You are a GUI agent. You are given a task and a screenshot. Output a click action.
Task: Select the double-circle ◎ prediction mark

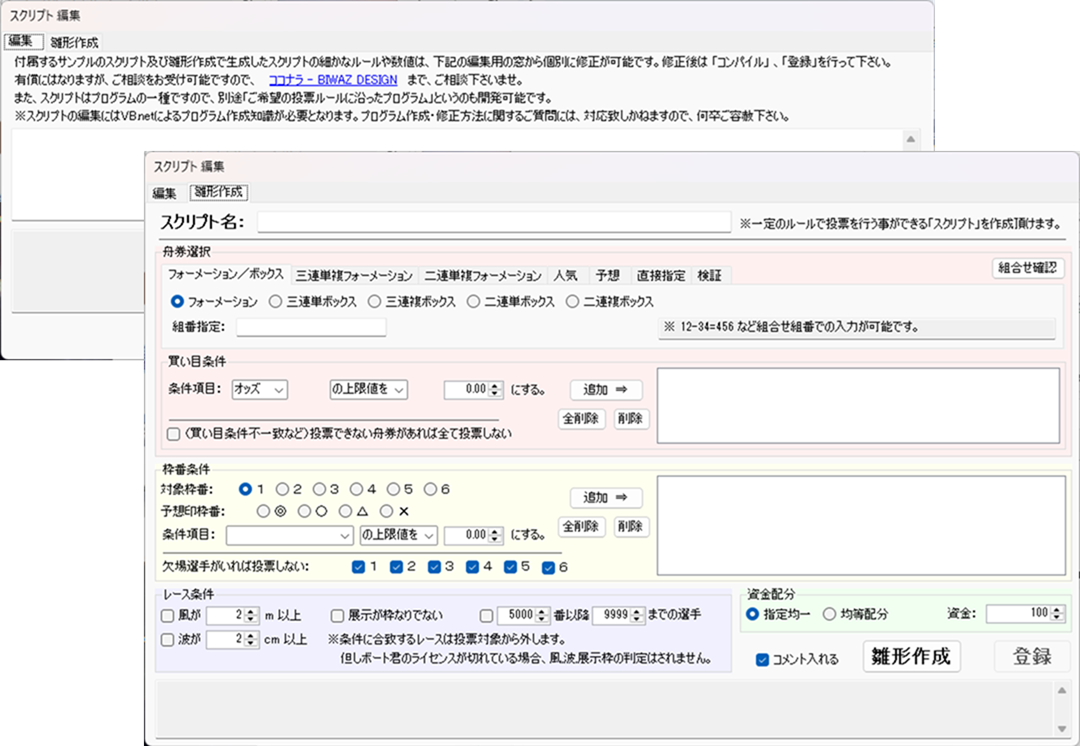[x=264, y=510]
